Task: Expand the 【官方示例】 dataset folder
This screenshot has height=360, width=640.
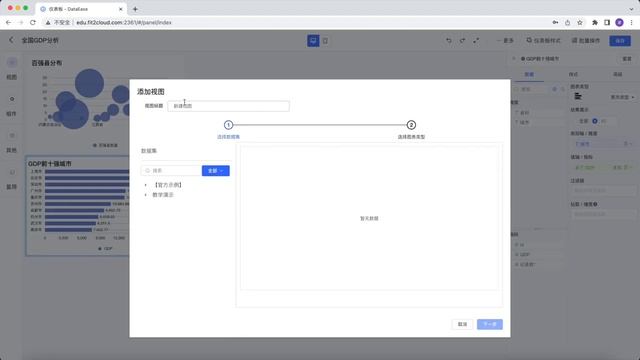Action: 146,185
